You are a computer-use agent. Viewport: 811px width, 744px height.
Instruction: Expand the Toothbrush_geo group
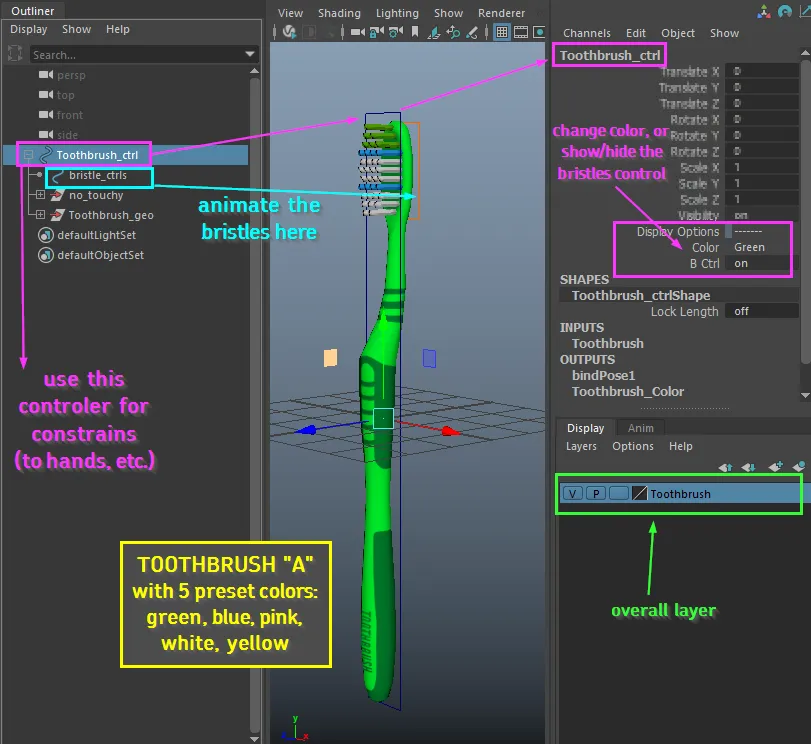[x=40, y=215]
